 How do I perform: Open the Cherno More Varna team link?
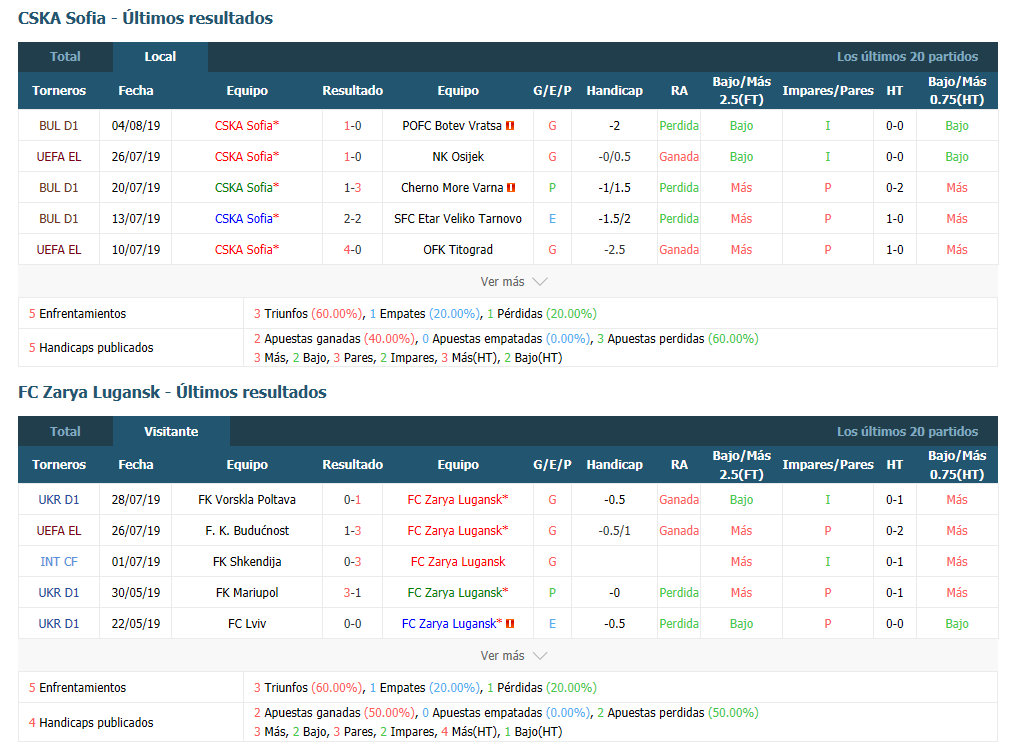452,188
